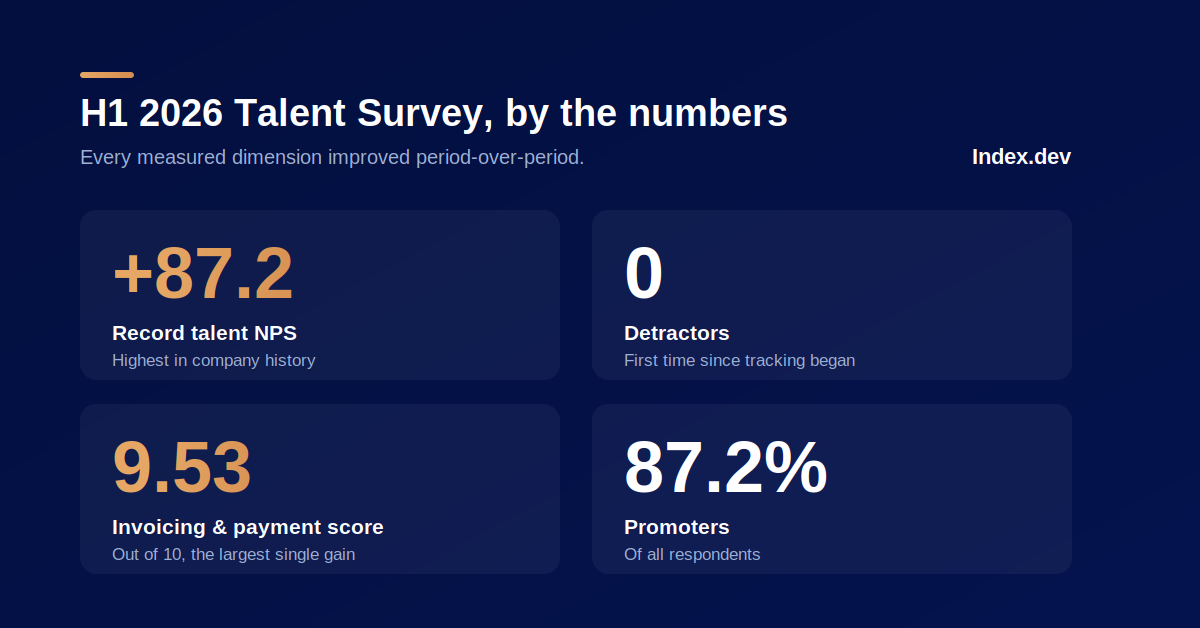1200x628 pixels.
Task: Open the Record talent NPS card
Action: click(320, 295)
